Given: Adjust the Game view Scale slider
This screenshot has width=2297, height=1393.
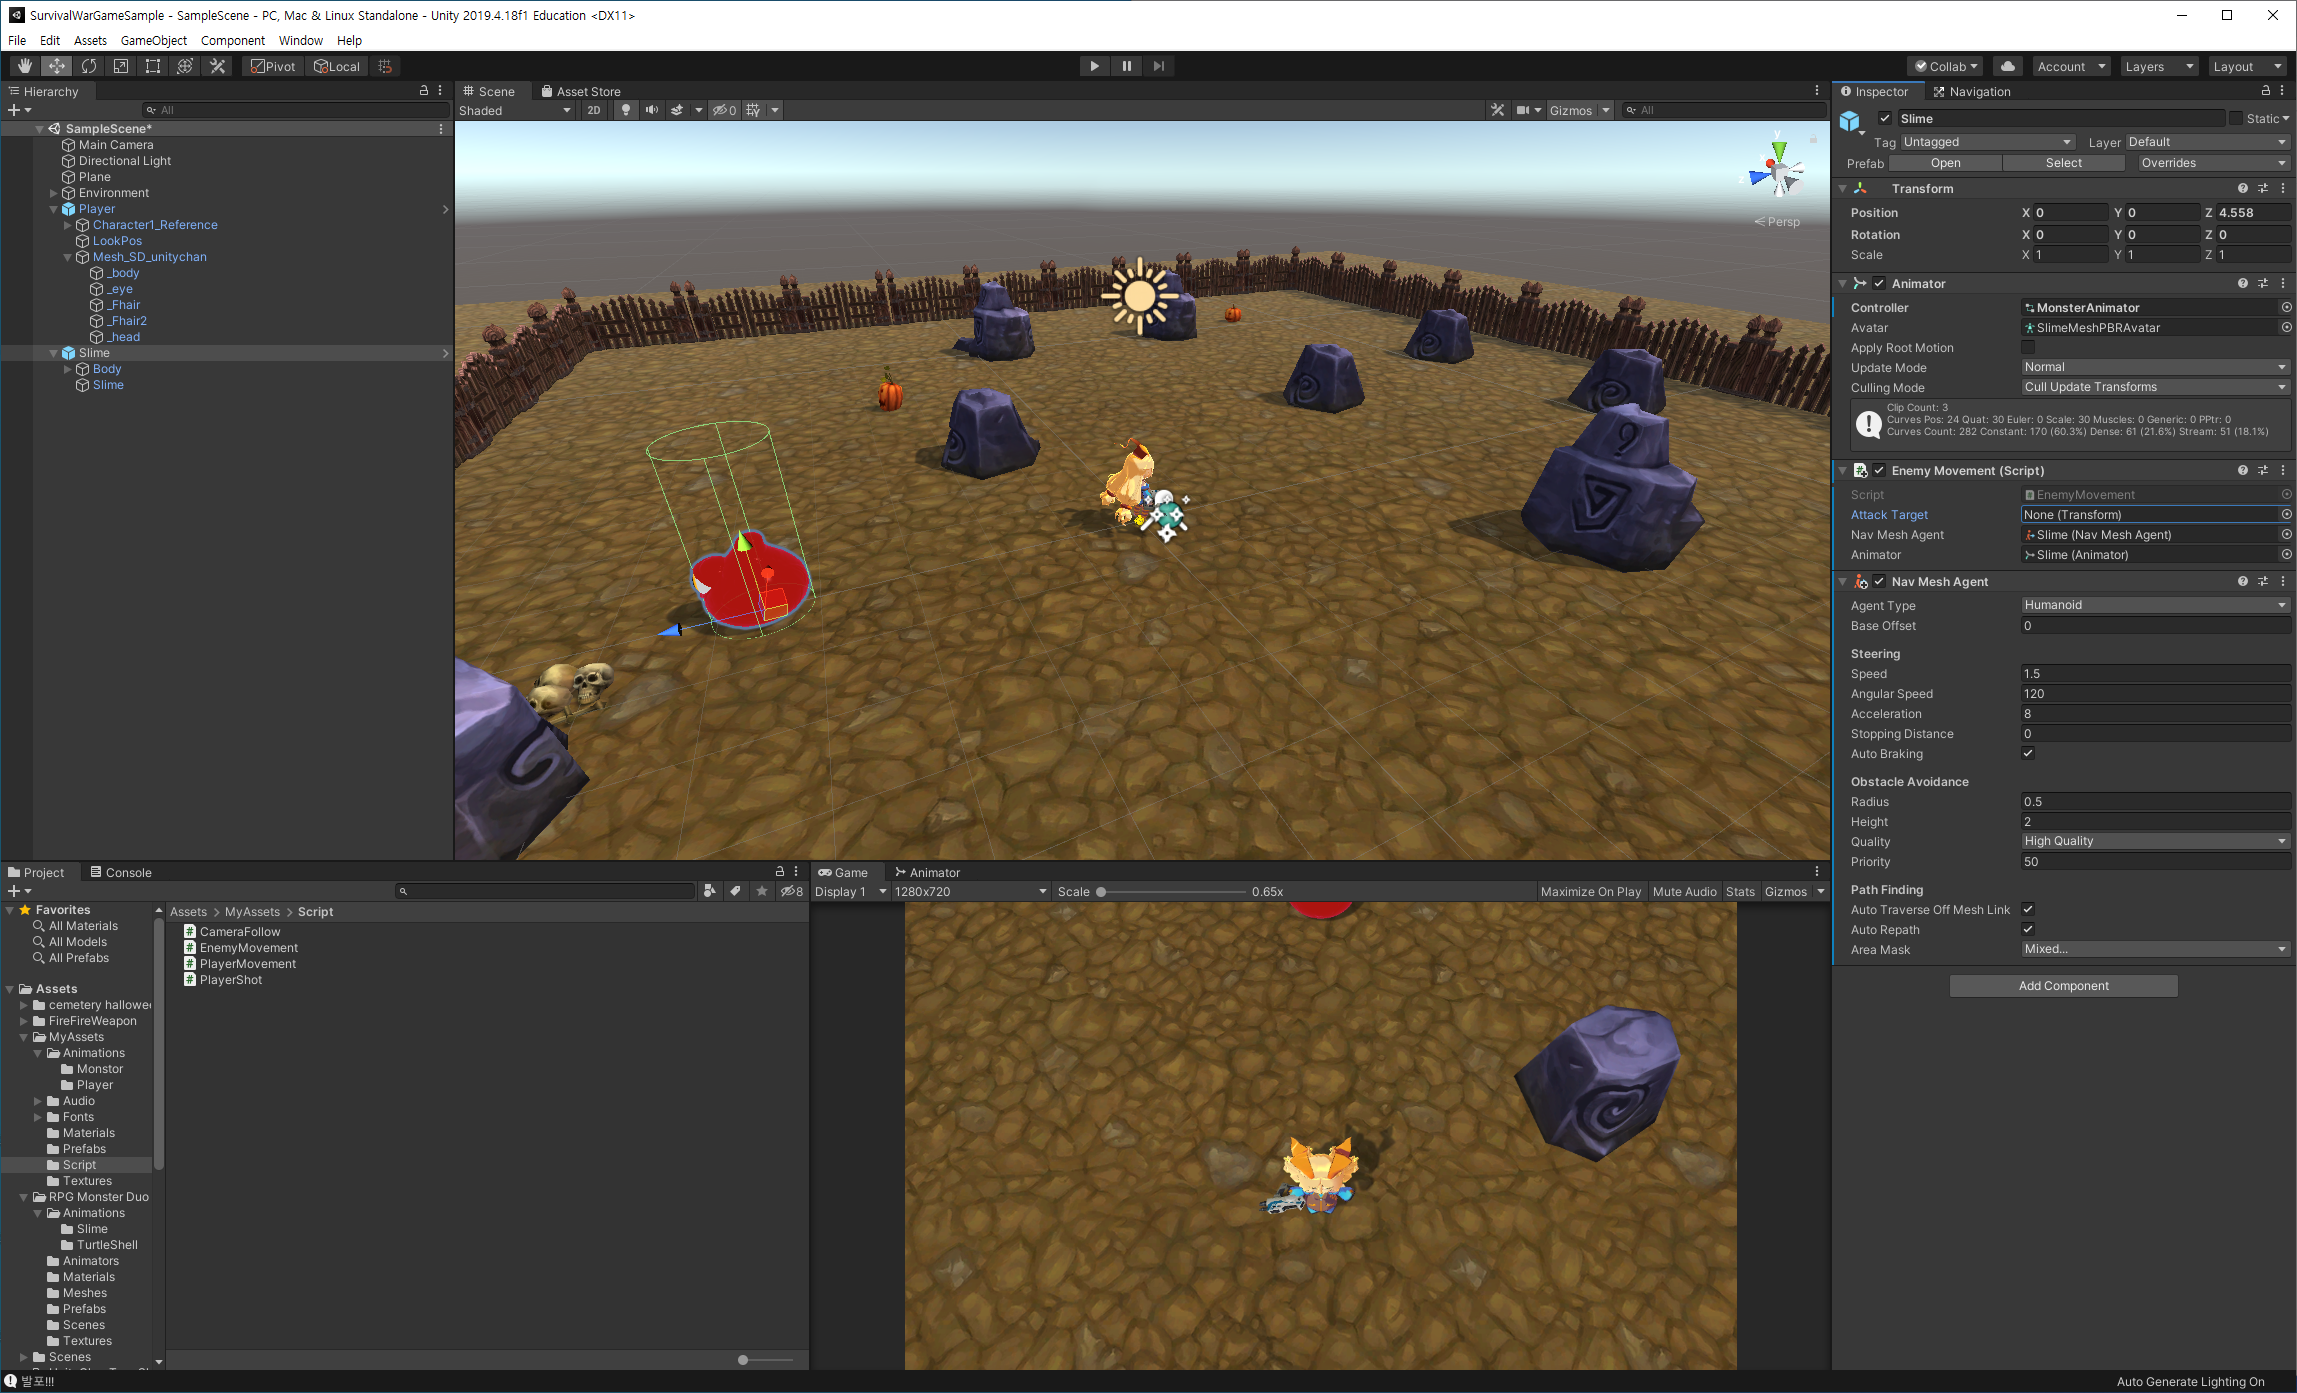Looking at the screenshot, I should (1101, 891).
